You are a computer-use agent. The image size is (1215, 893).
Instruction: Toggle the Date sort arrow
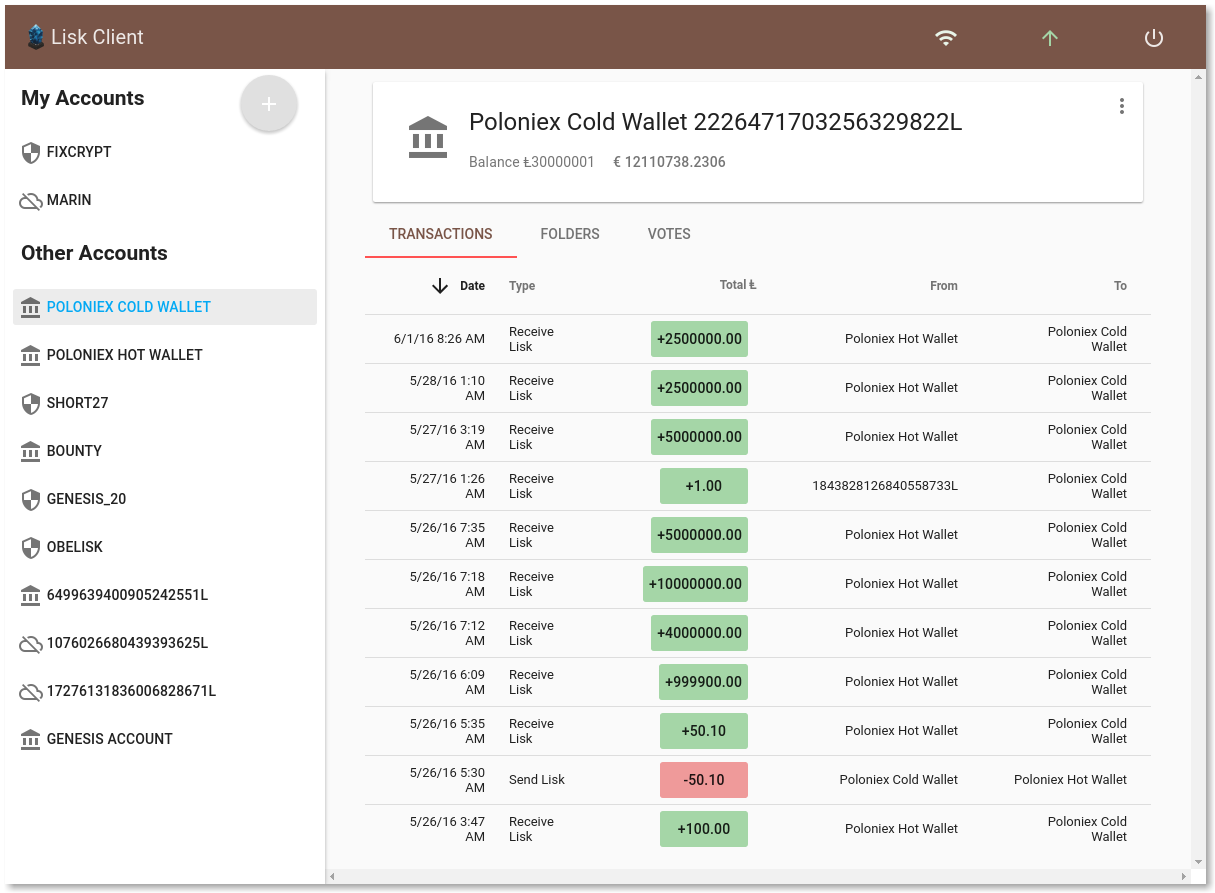click(440, 286)
